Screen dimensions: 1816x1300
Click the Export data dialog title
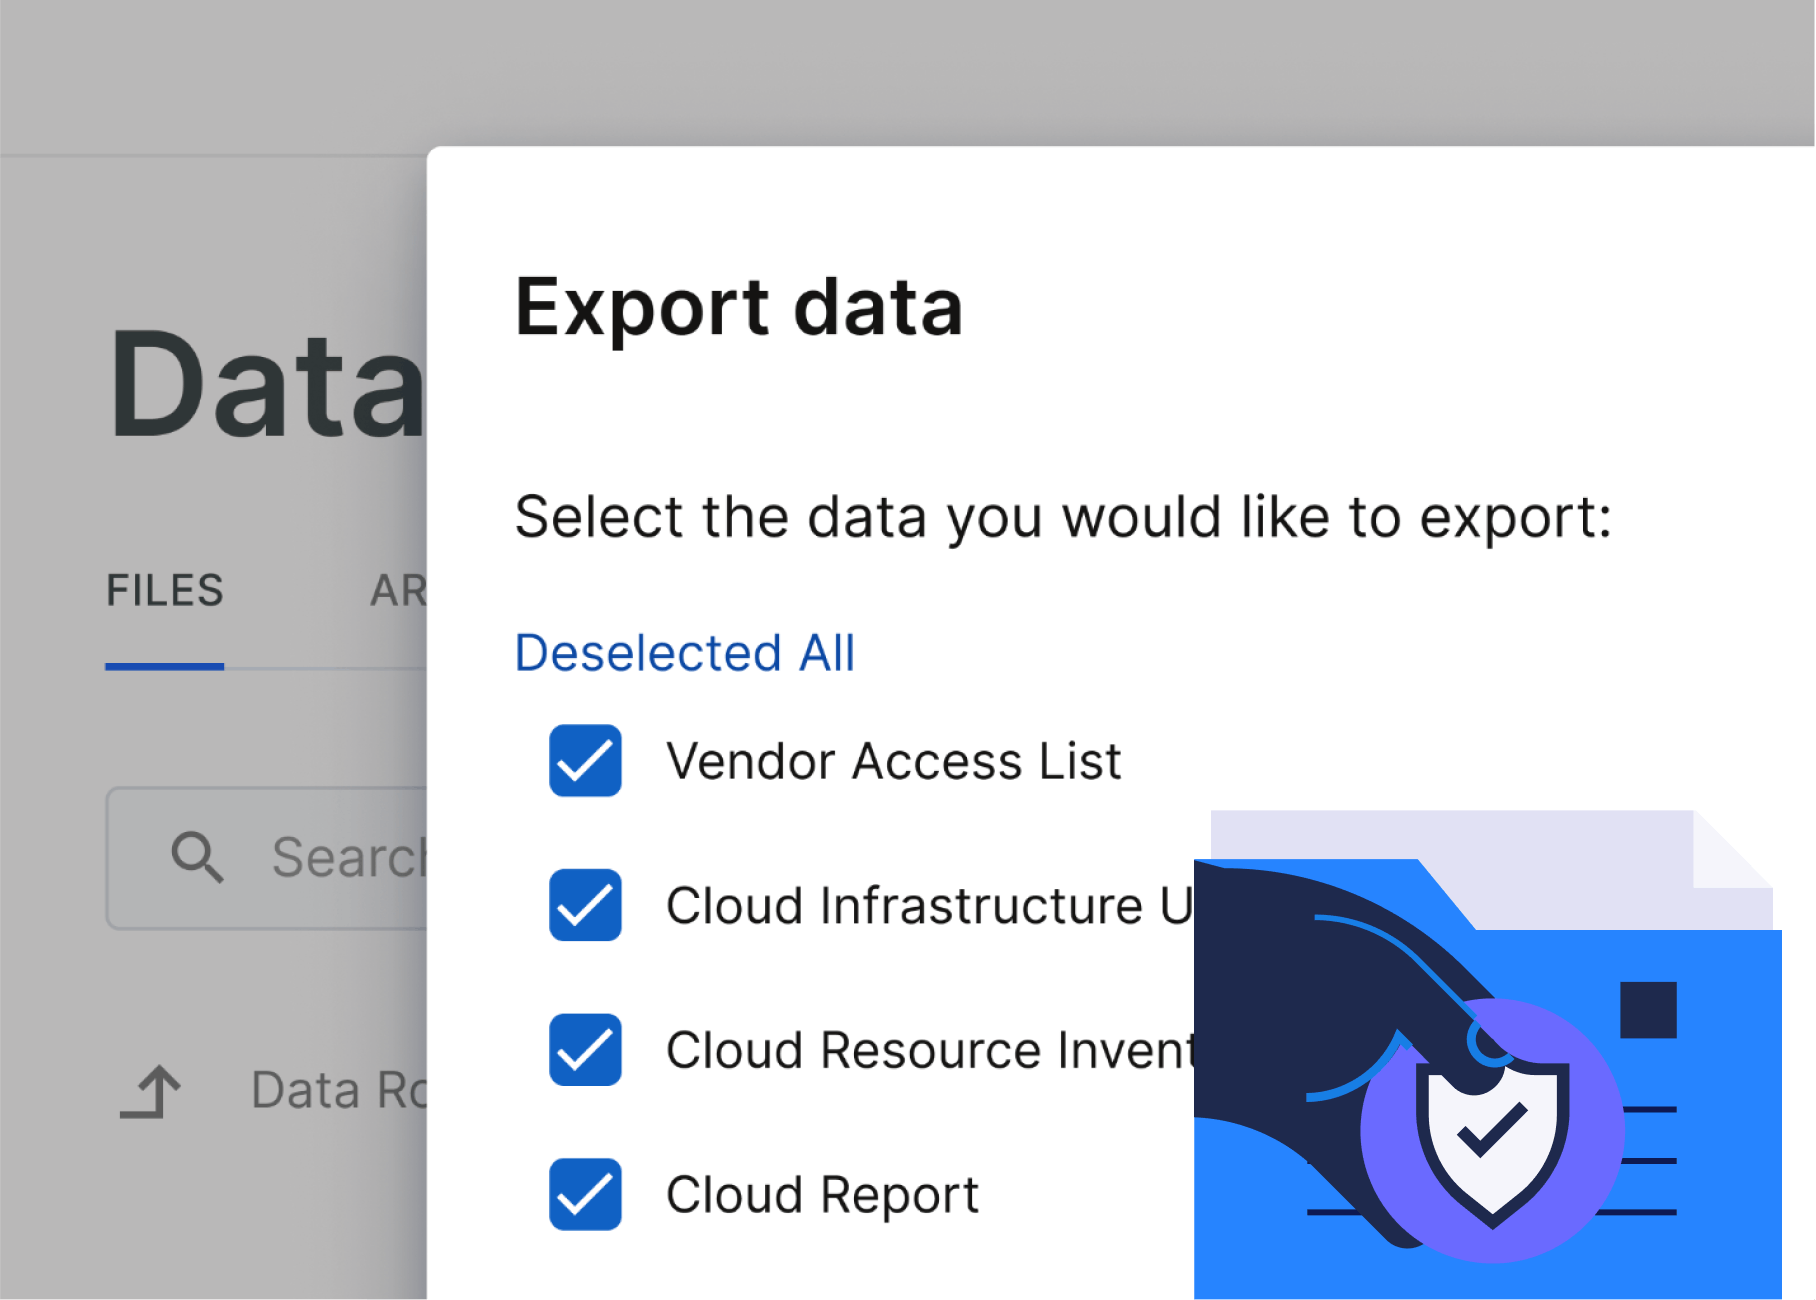(x=739, y=307)
